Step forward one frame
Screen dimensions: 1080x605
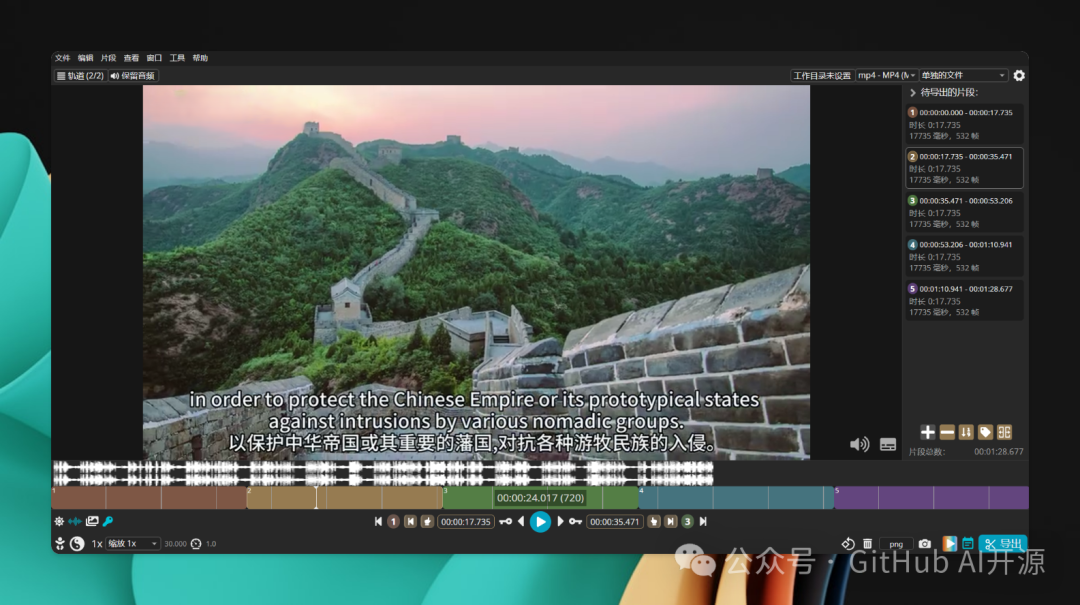pos(560,522)
